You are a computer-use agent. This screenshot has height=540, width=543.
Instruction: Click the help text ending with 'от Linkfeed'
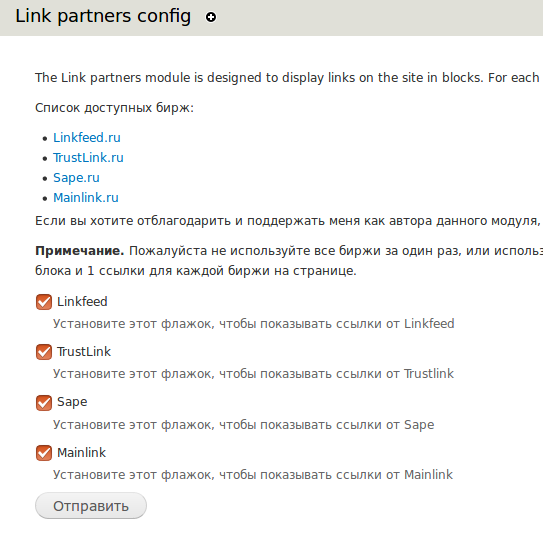pyautogui.click(x=253, y=324)
